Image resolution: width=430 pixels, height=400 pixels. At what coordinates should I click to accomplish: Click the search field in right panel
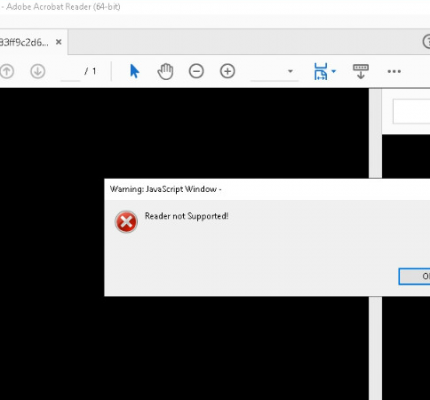tap(411, 111)
